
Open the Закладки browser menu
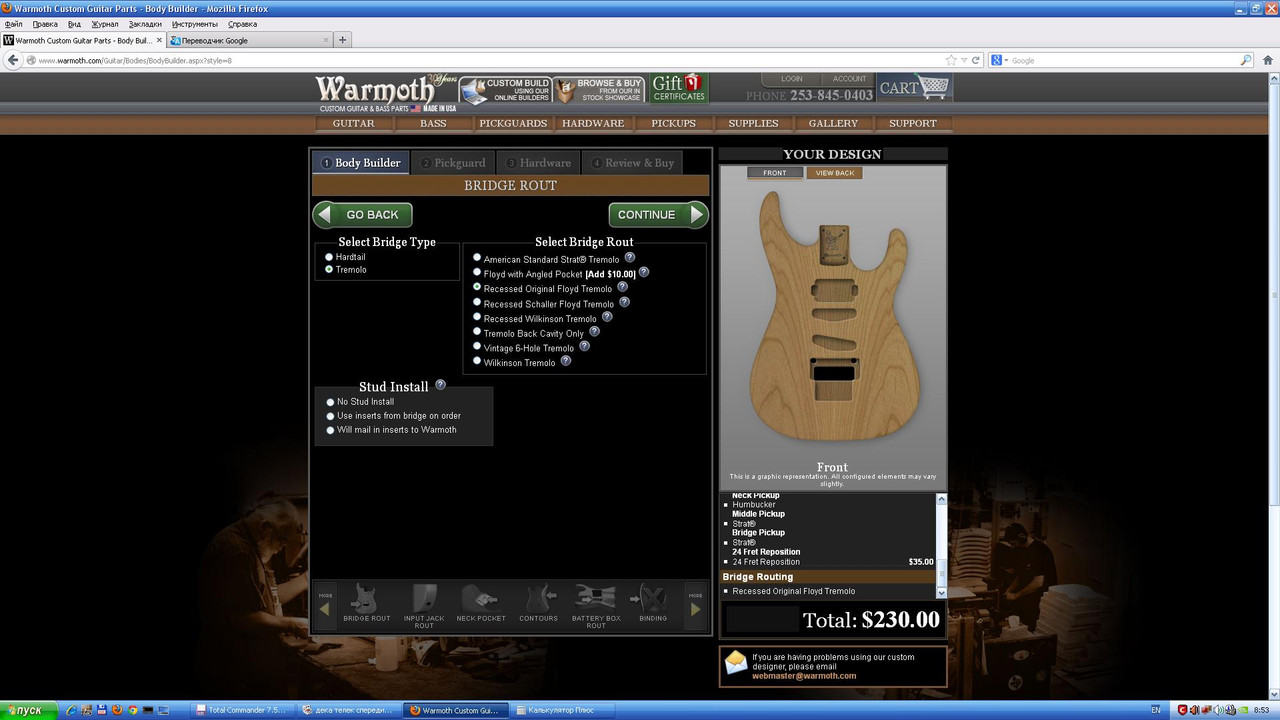coord(145,24)
